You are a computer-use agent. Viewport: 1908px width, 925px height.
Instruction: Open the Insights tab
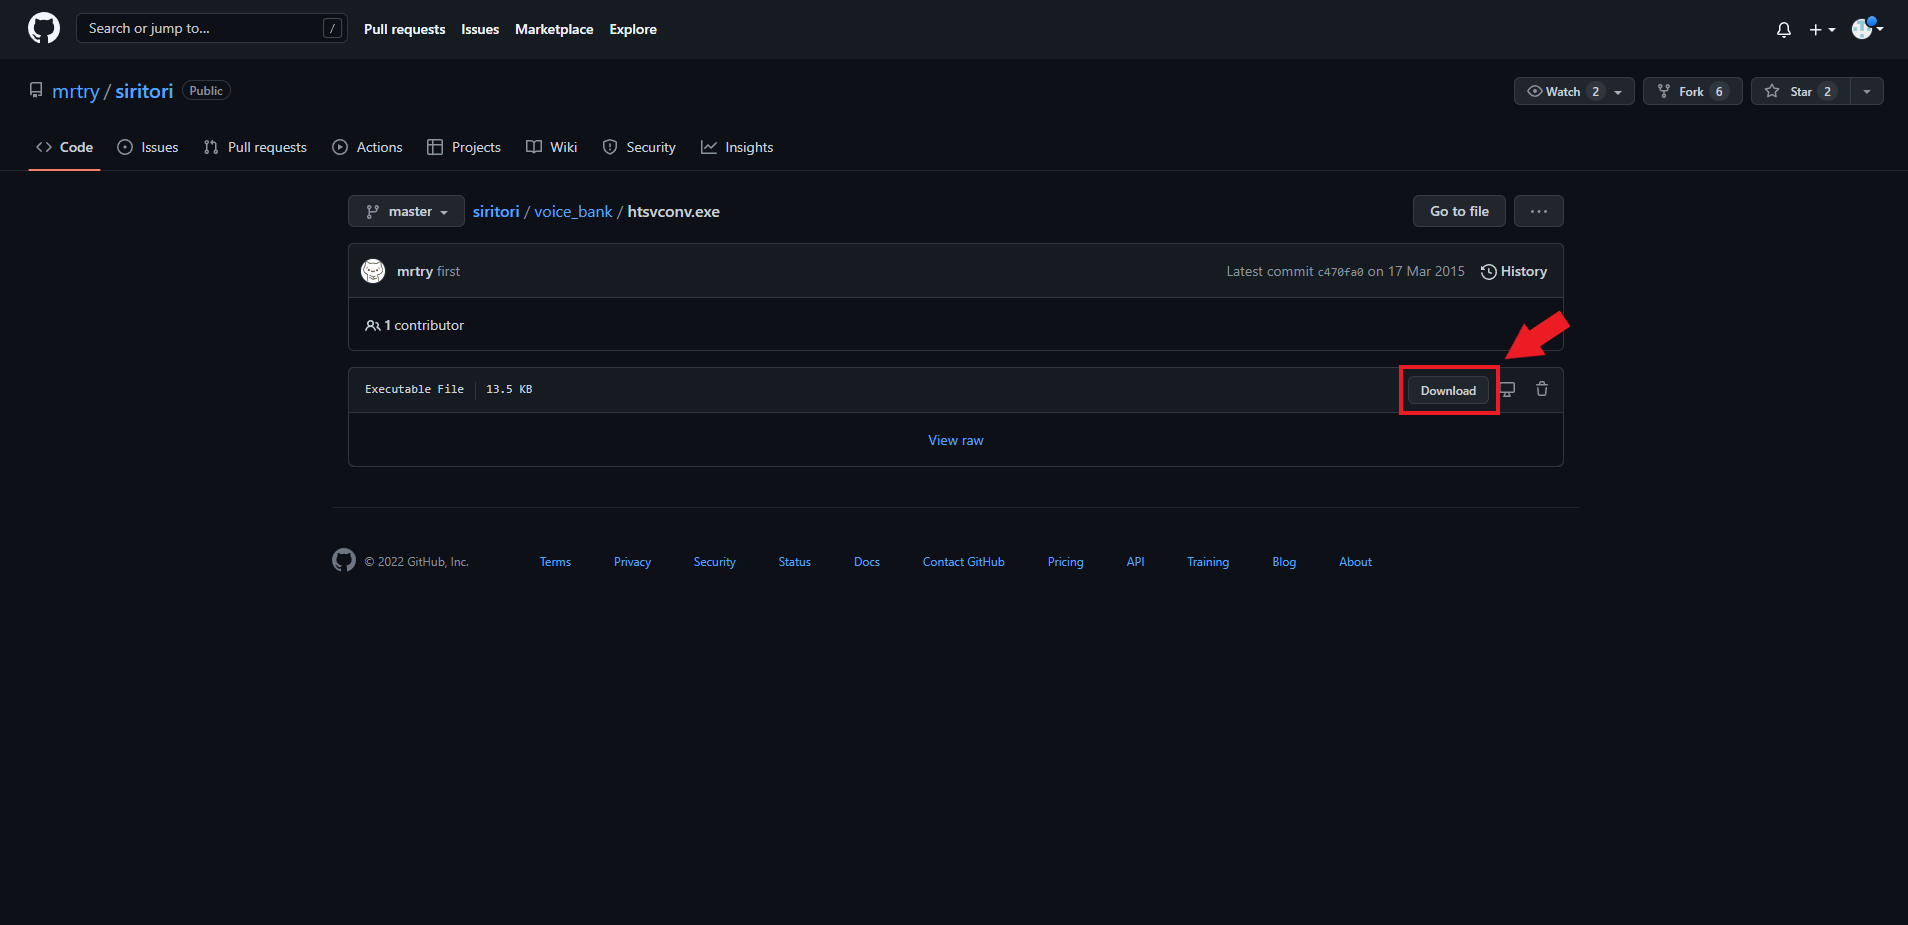click(737, 147)
